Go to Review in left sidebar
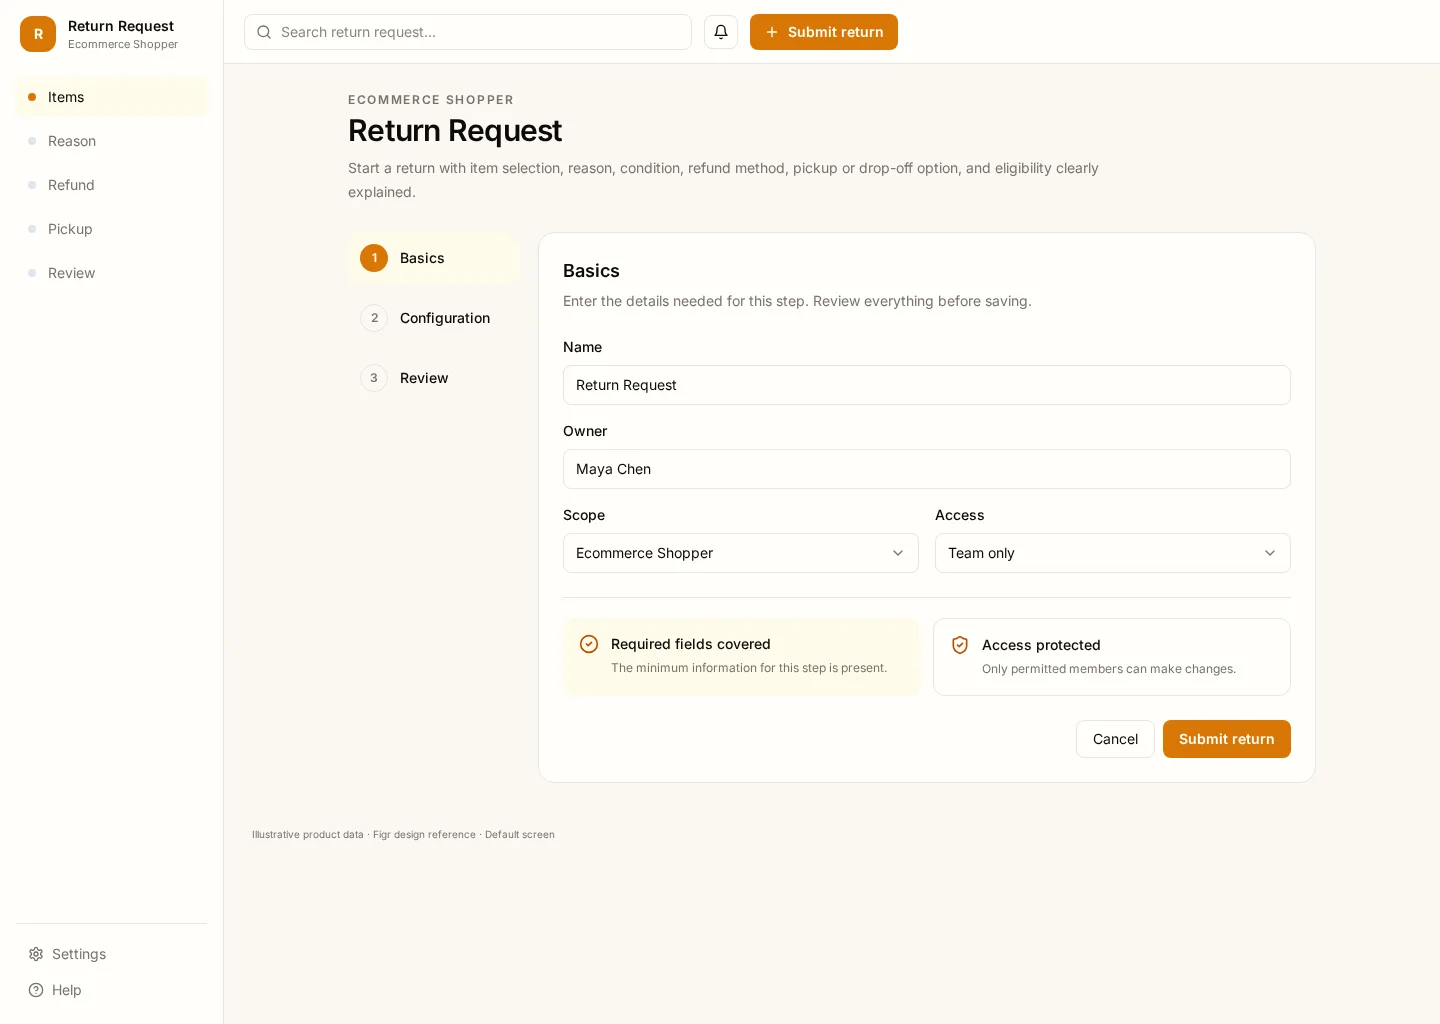This screenshot has width=1440, height=1024. click(112, 273)
